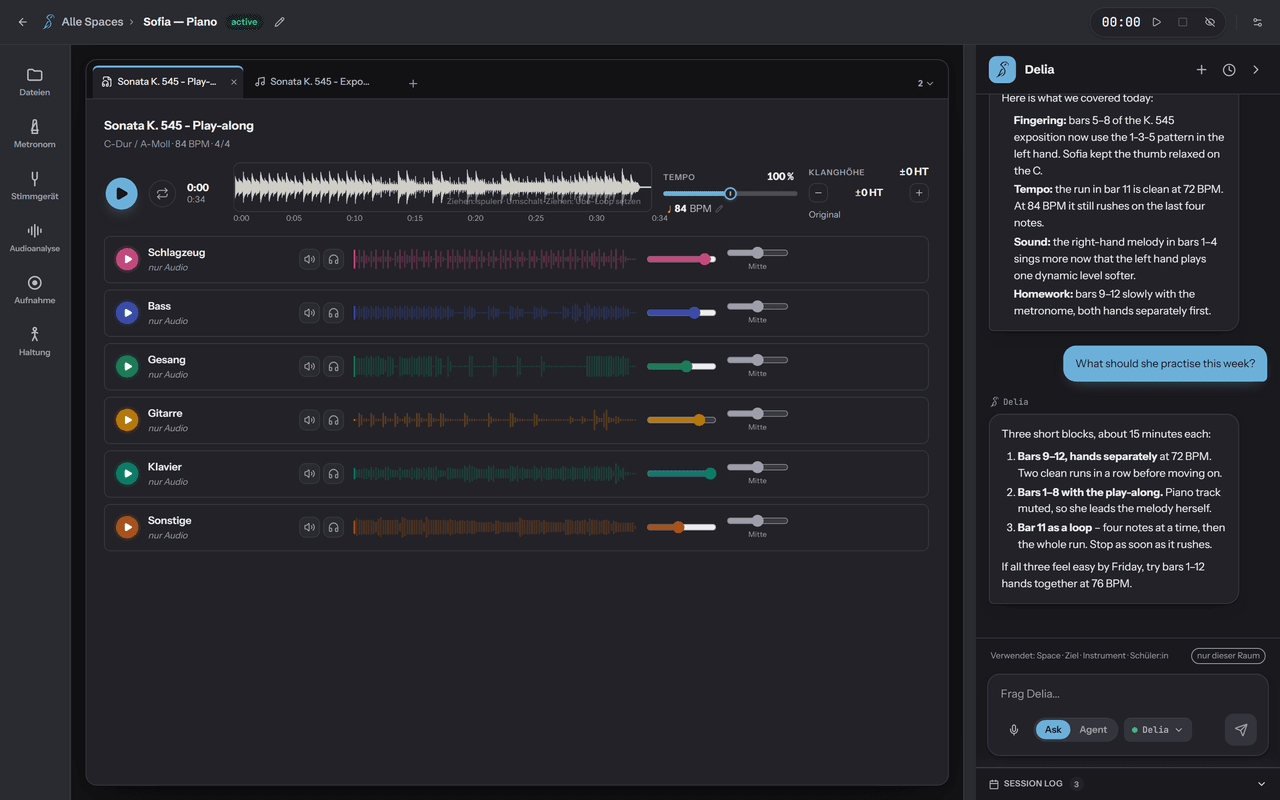1280x800 pixels.
Task: Stop the session timer
Action: (1183, 22)
